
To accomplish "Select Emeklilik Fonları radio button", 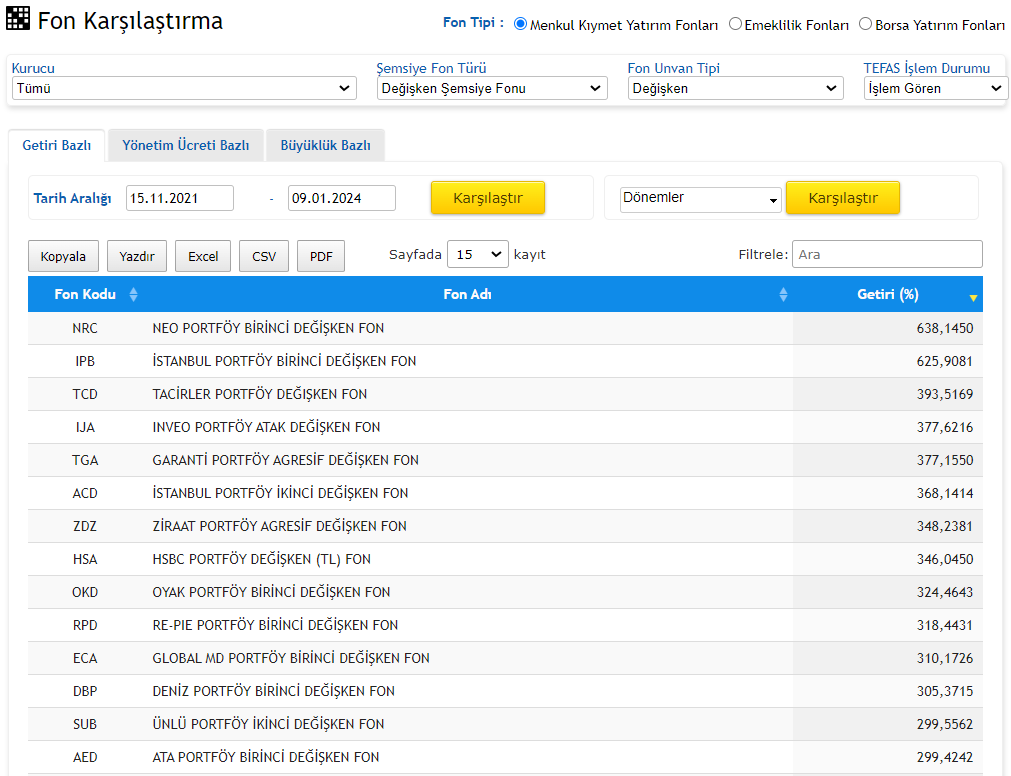I will 735,24.
